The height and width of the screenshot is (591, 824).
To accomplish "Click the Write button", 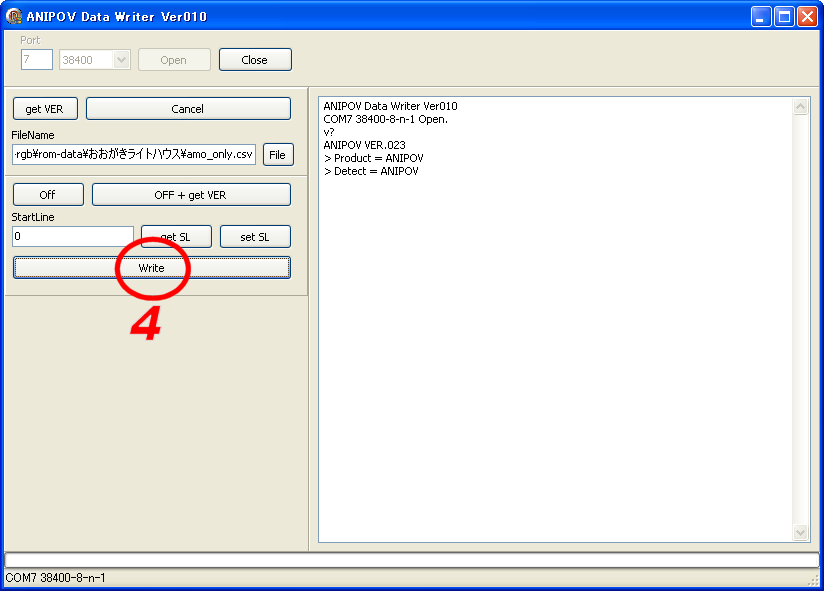I will pyautogui.click(x=151, y=268).
